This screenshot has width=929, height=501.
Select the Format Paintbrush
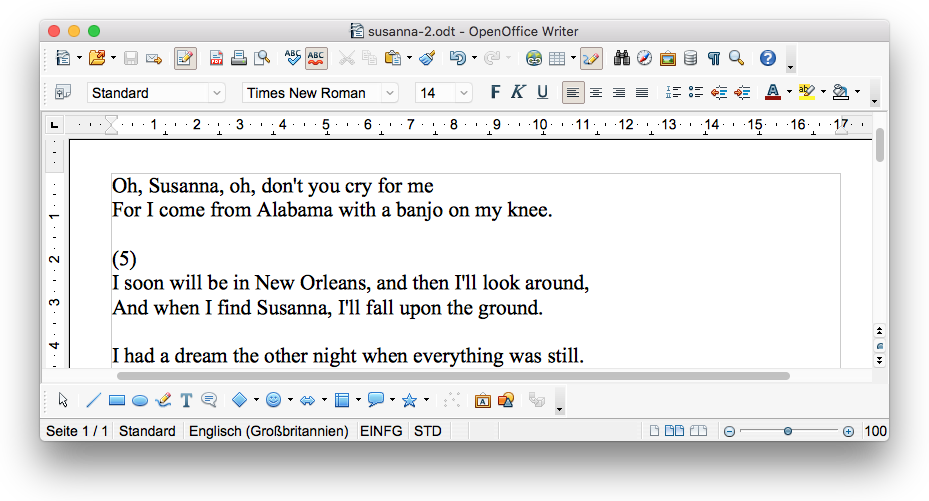[x=427, y=58]
